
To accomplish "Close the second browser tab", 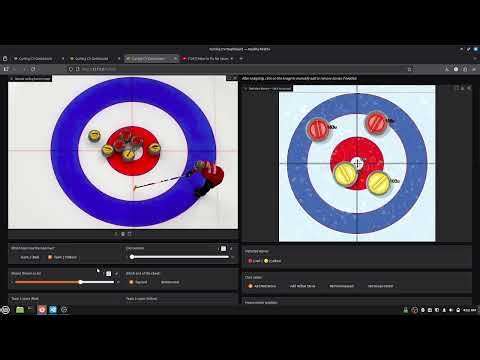I will coord(119,59).
